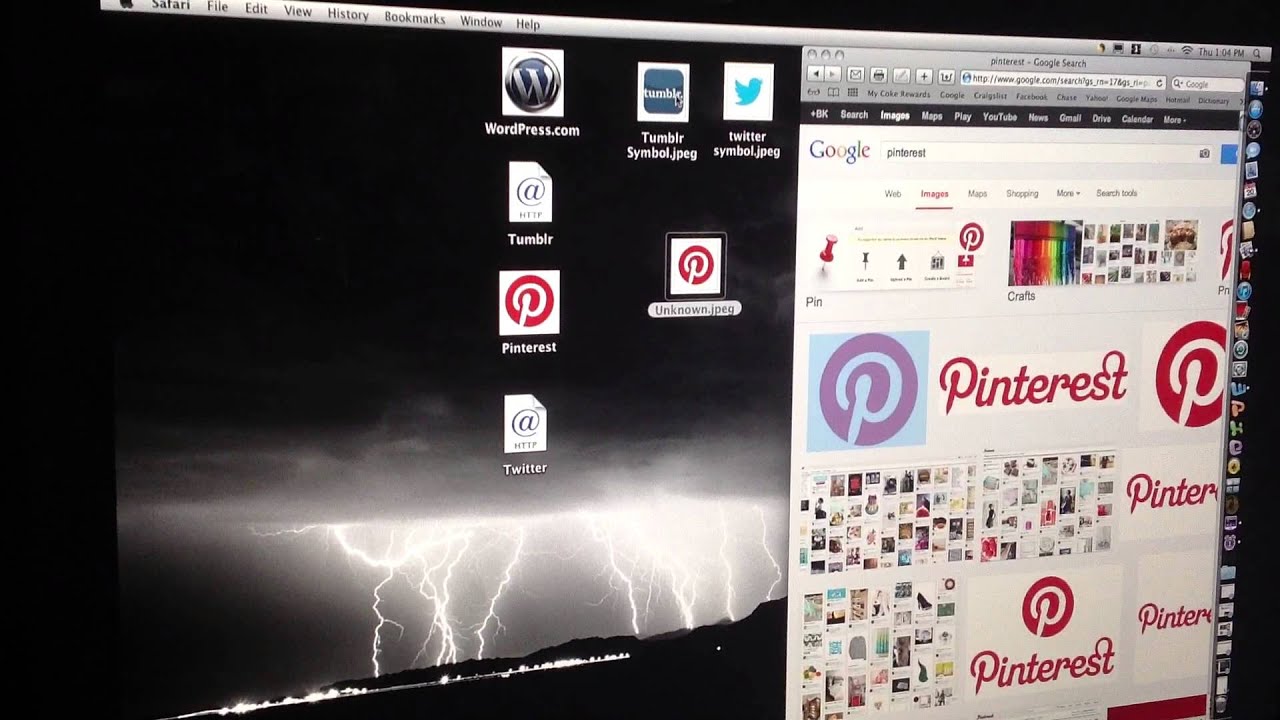Show all bookmarks book icon
This screenshot has height=720, width=1280.
[833, 92]
